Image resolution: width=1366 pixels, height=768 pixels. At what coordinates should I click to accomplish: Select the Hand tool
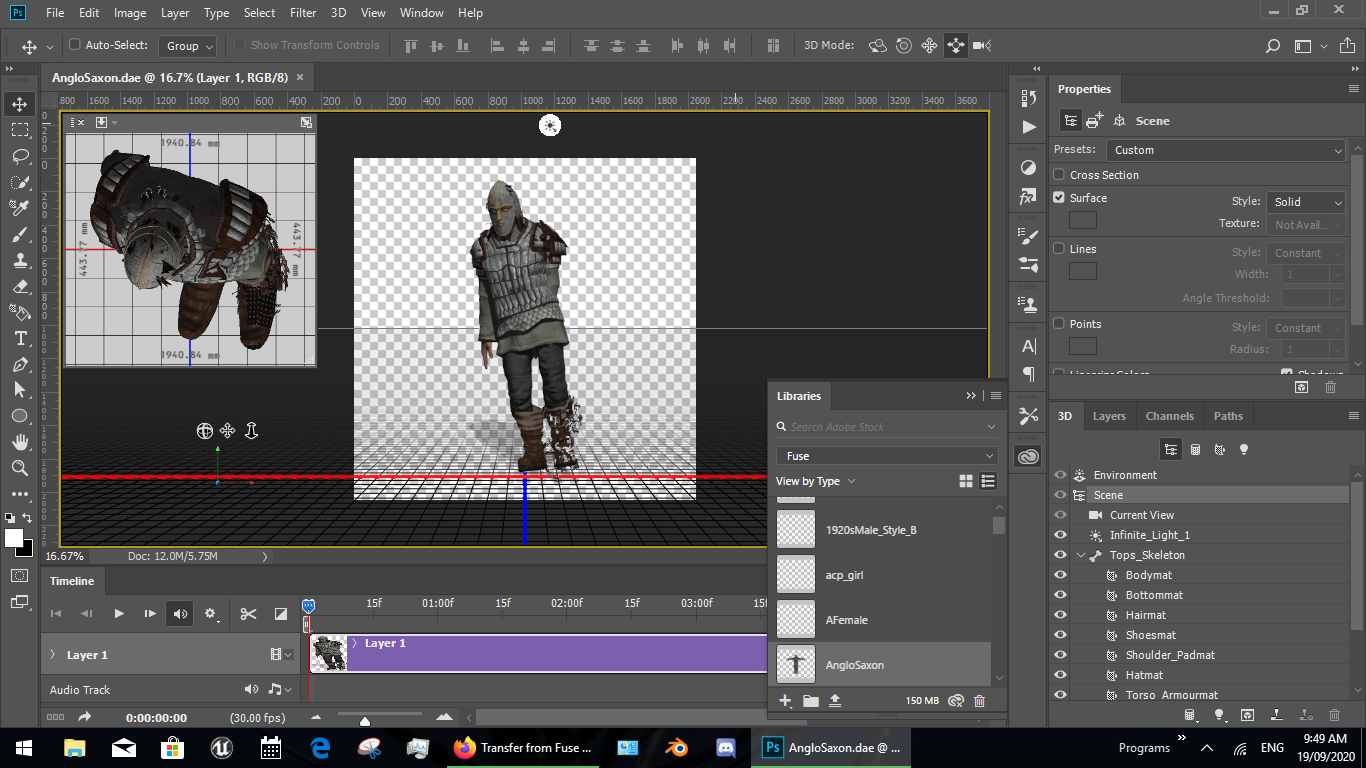click(x=19, y=442)
